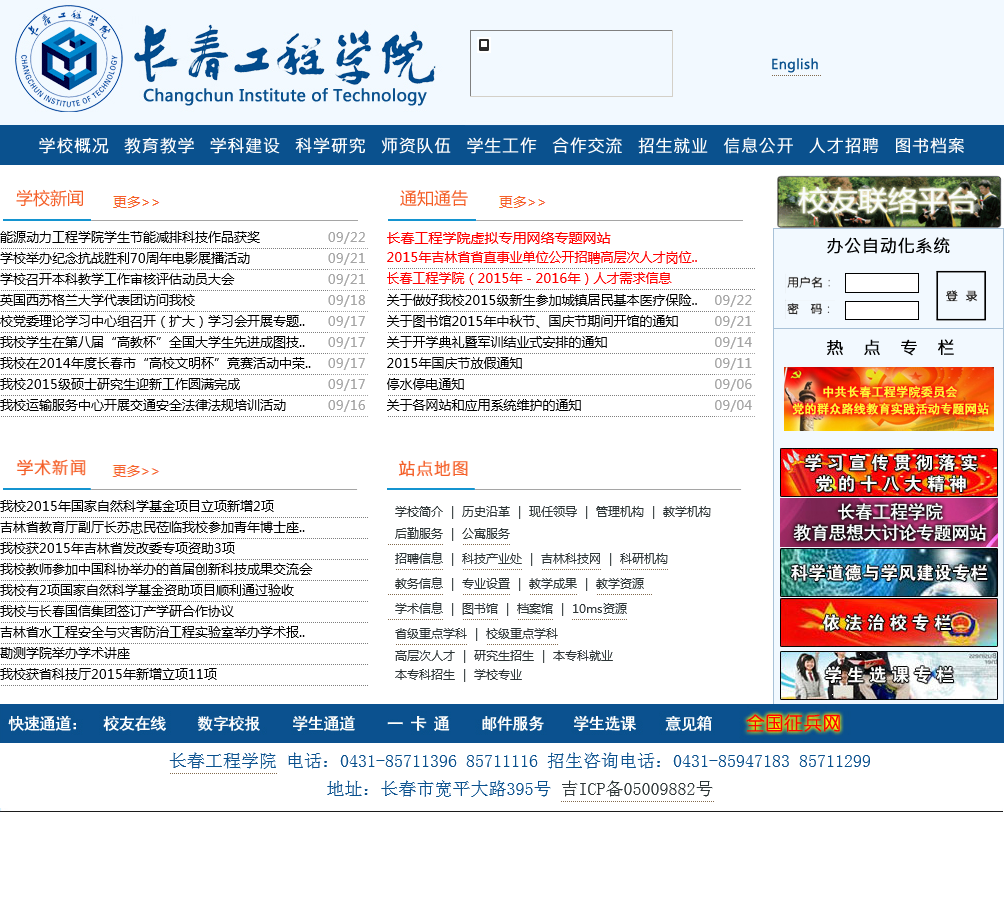Click 更多>> next to 学术新闻
This screenshot has width=1004, height=913.
[136, 471]
